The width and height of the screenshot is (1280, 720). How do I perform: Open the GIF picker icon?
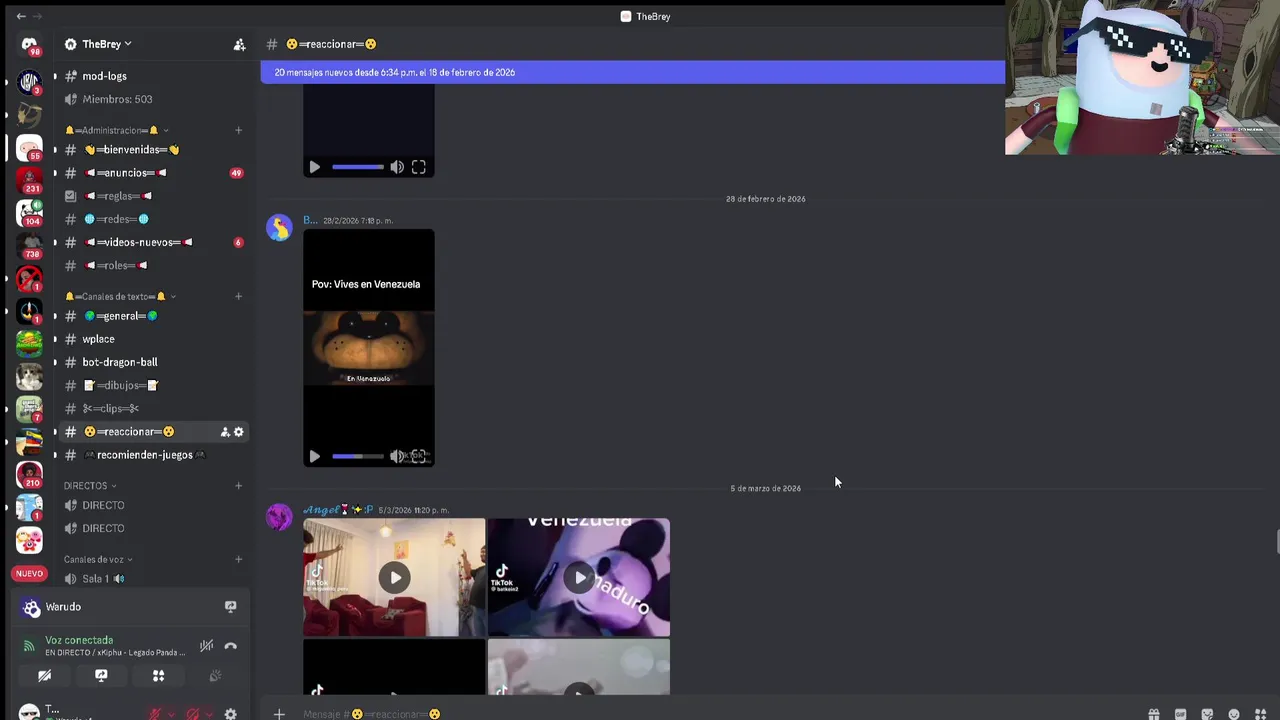click(x=1180, y=714)
